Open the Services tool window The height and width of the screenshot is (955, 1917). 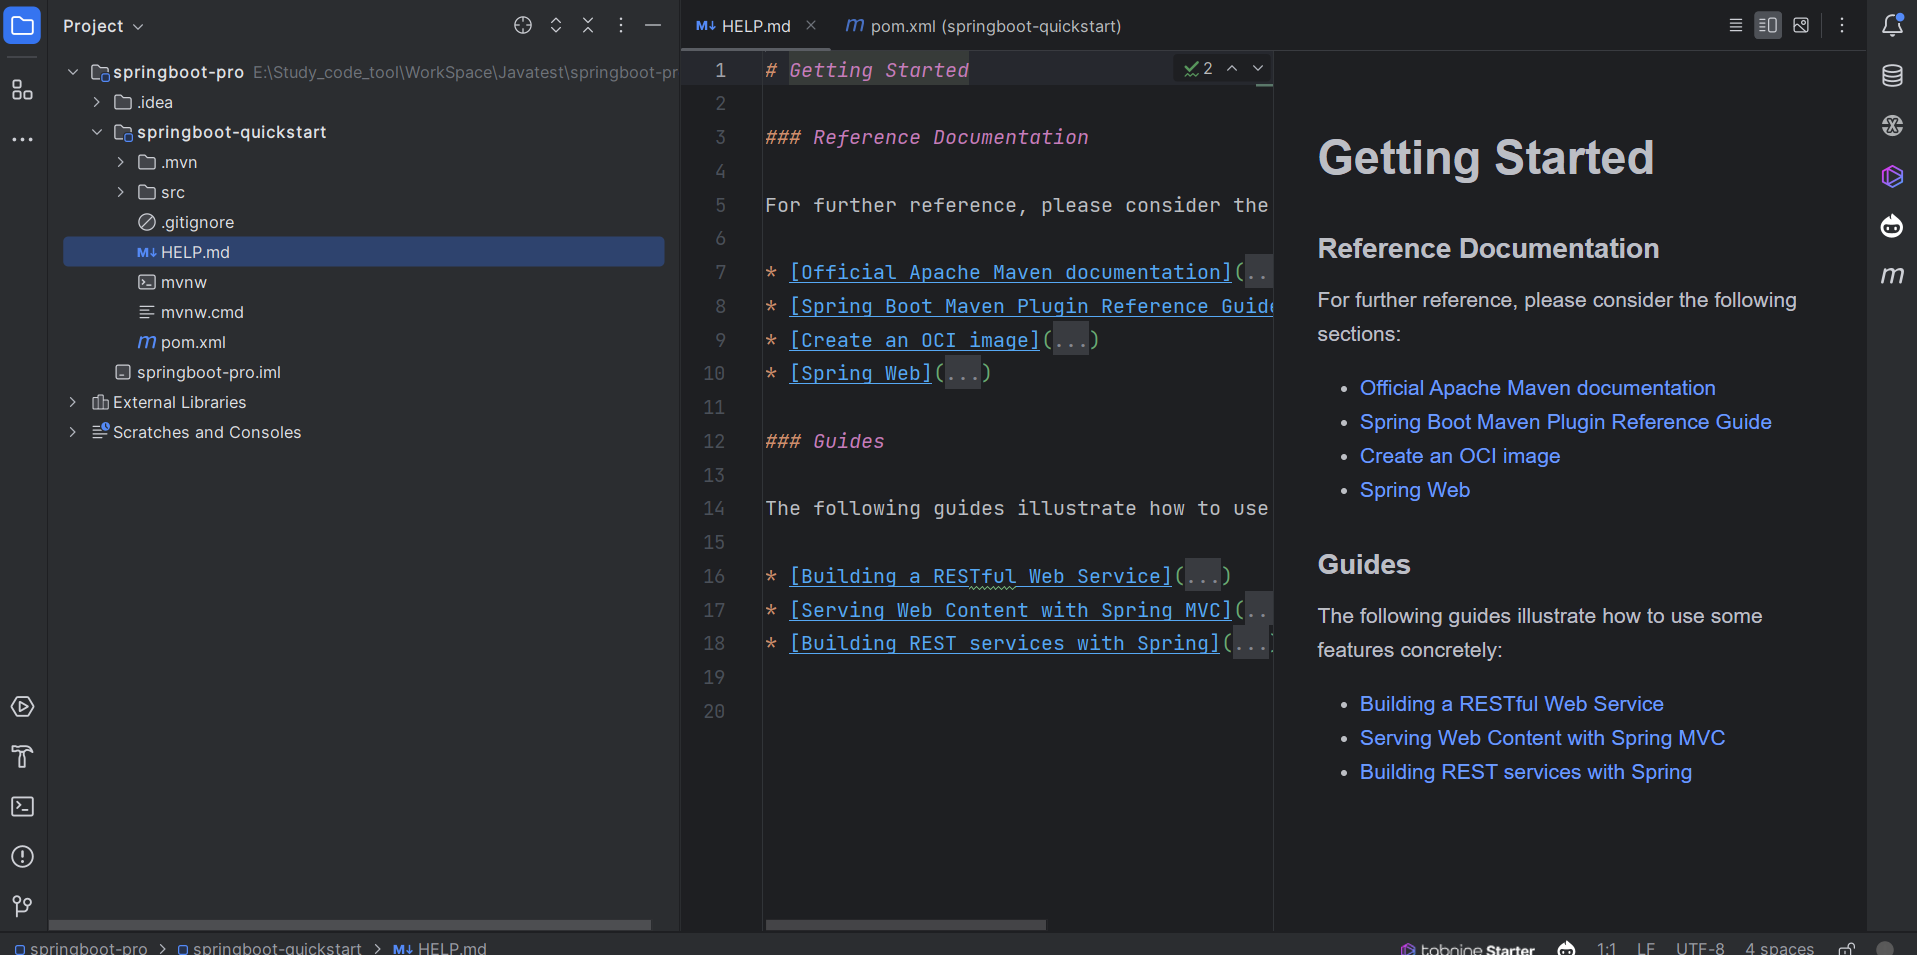click(22, 707)
